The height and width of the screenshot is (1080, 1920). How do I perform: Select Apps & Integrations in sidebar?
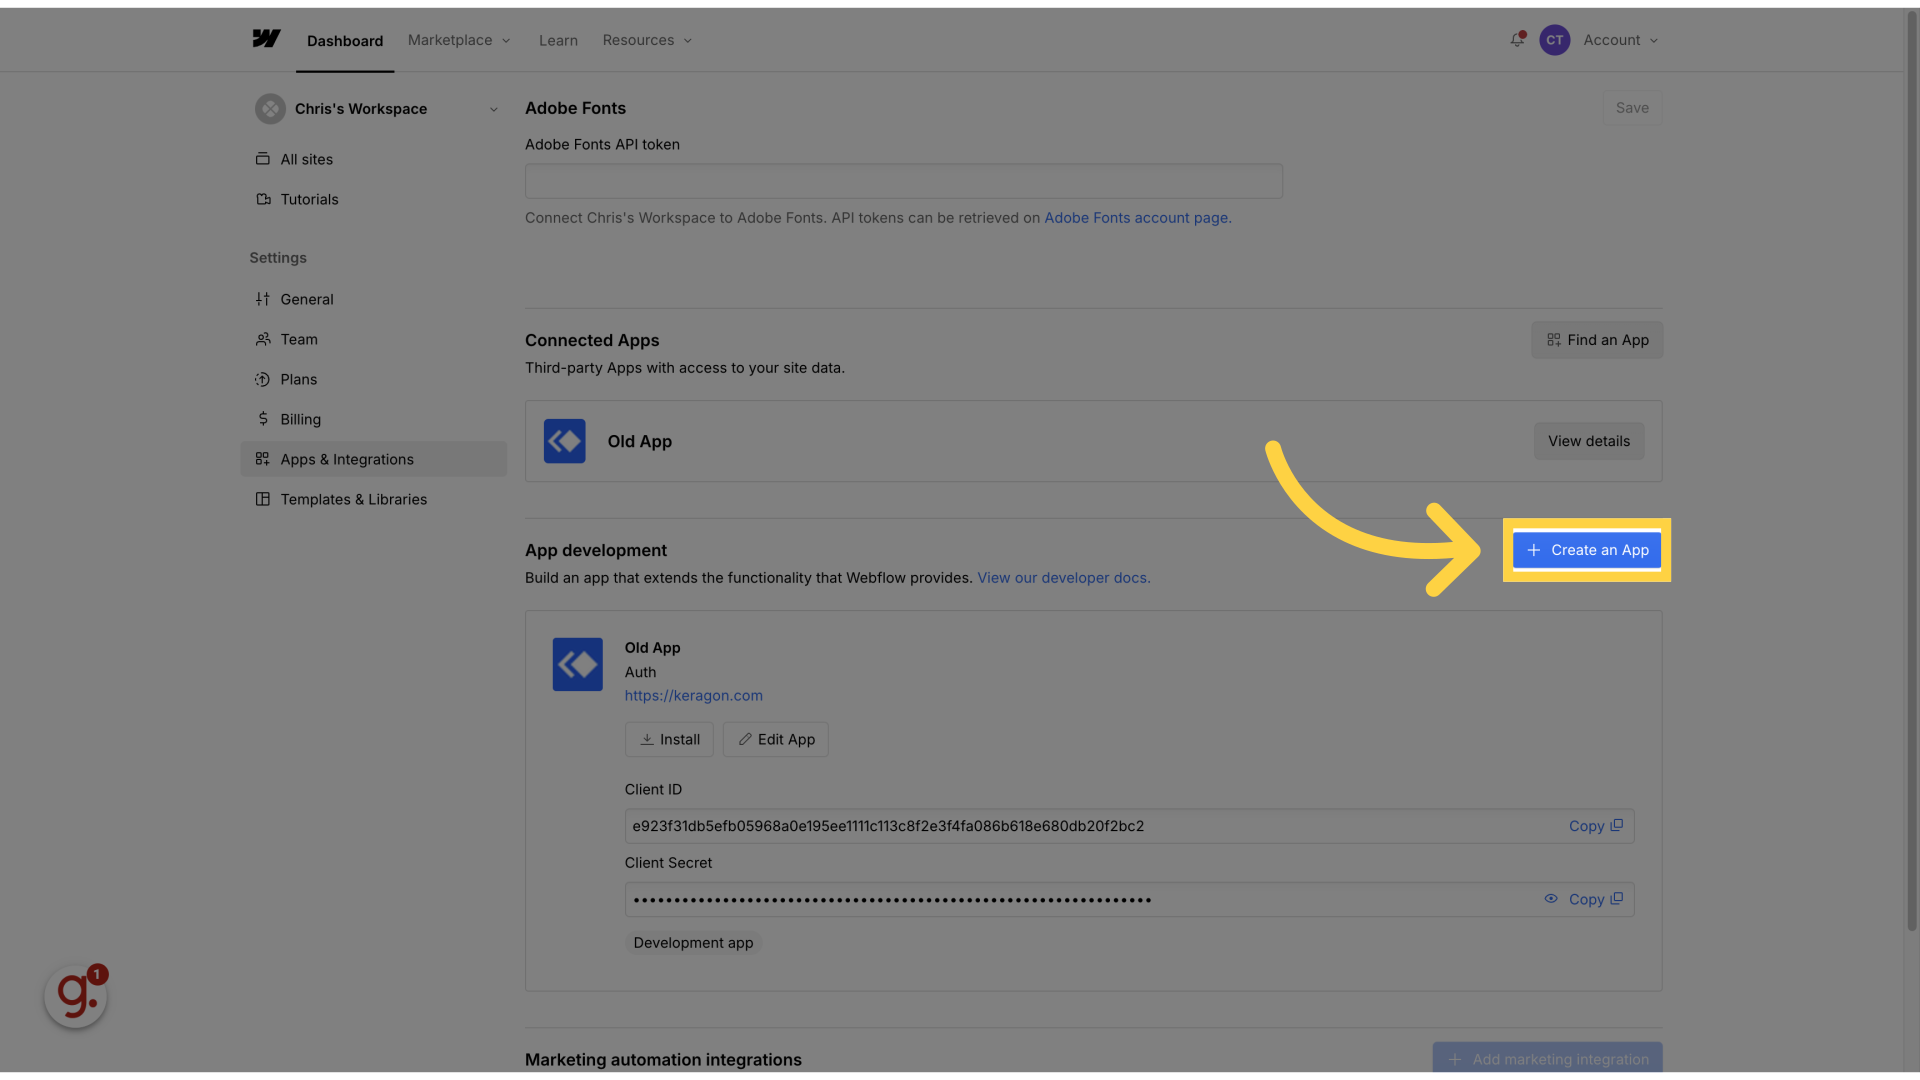click(374, 459)
